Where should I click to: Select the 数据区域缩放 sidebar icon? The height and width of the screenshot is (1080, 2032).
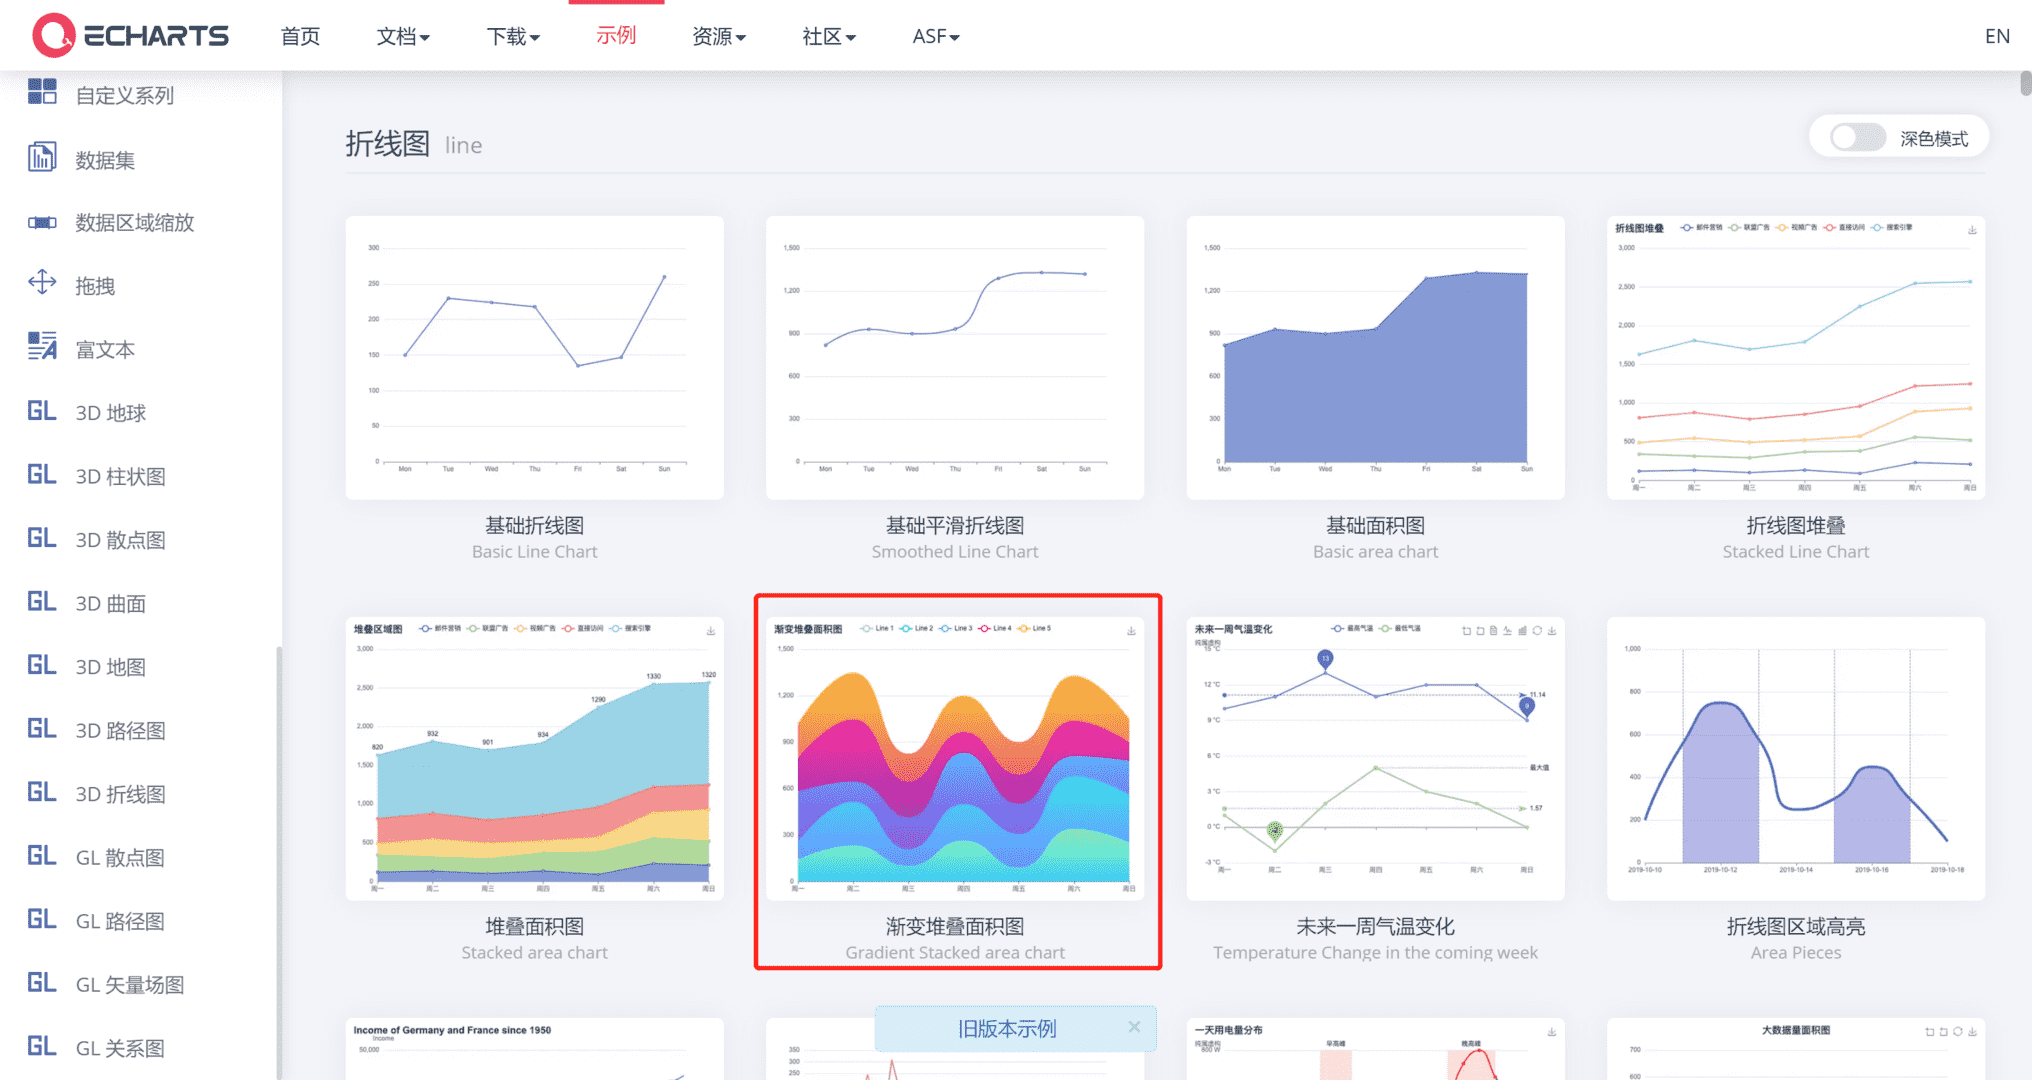click(42, 222)
